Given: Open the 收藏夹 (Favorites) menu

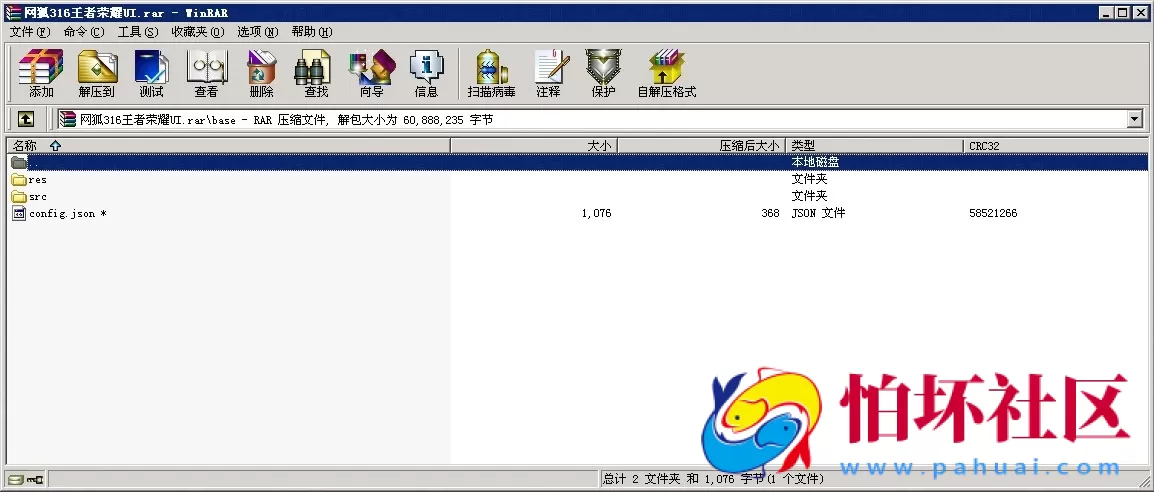Looking at the screenshot, I should [x=197, y=32].
